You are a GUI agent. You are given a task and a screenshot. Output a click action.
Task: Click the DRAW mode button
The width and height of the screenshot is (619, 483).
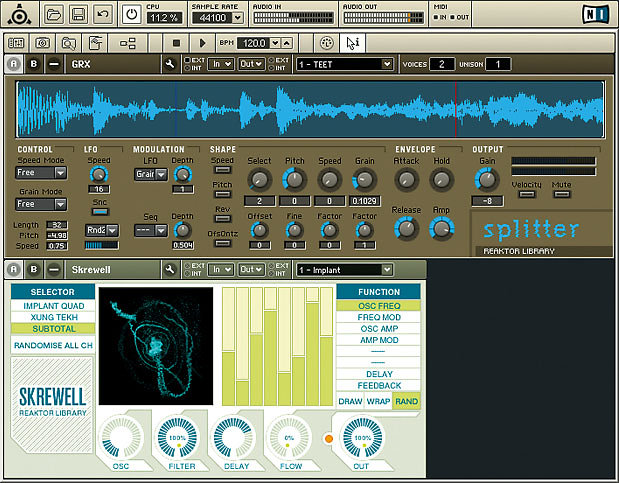coord(350,401)
